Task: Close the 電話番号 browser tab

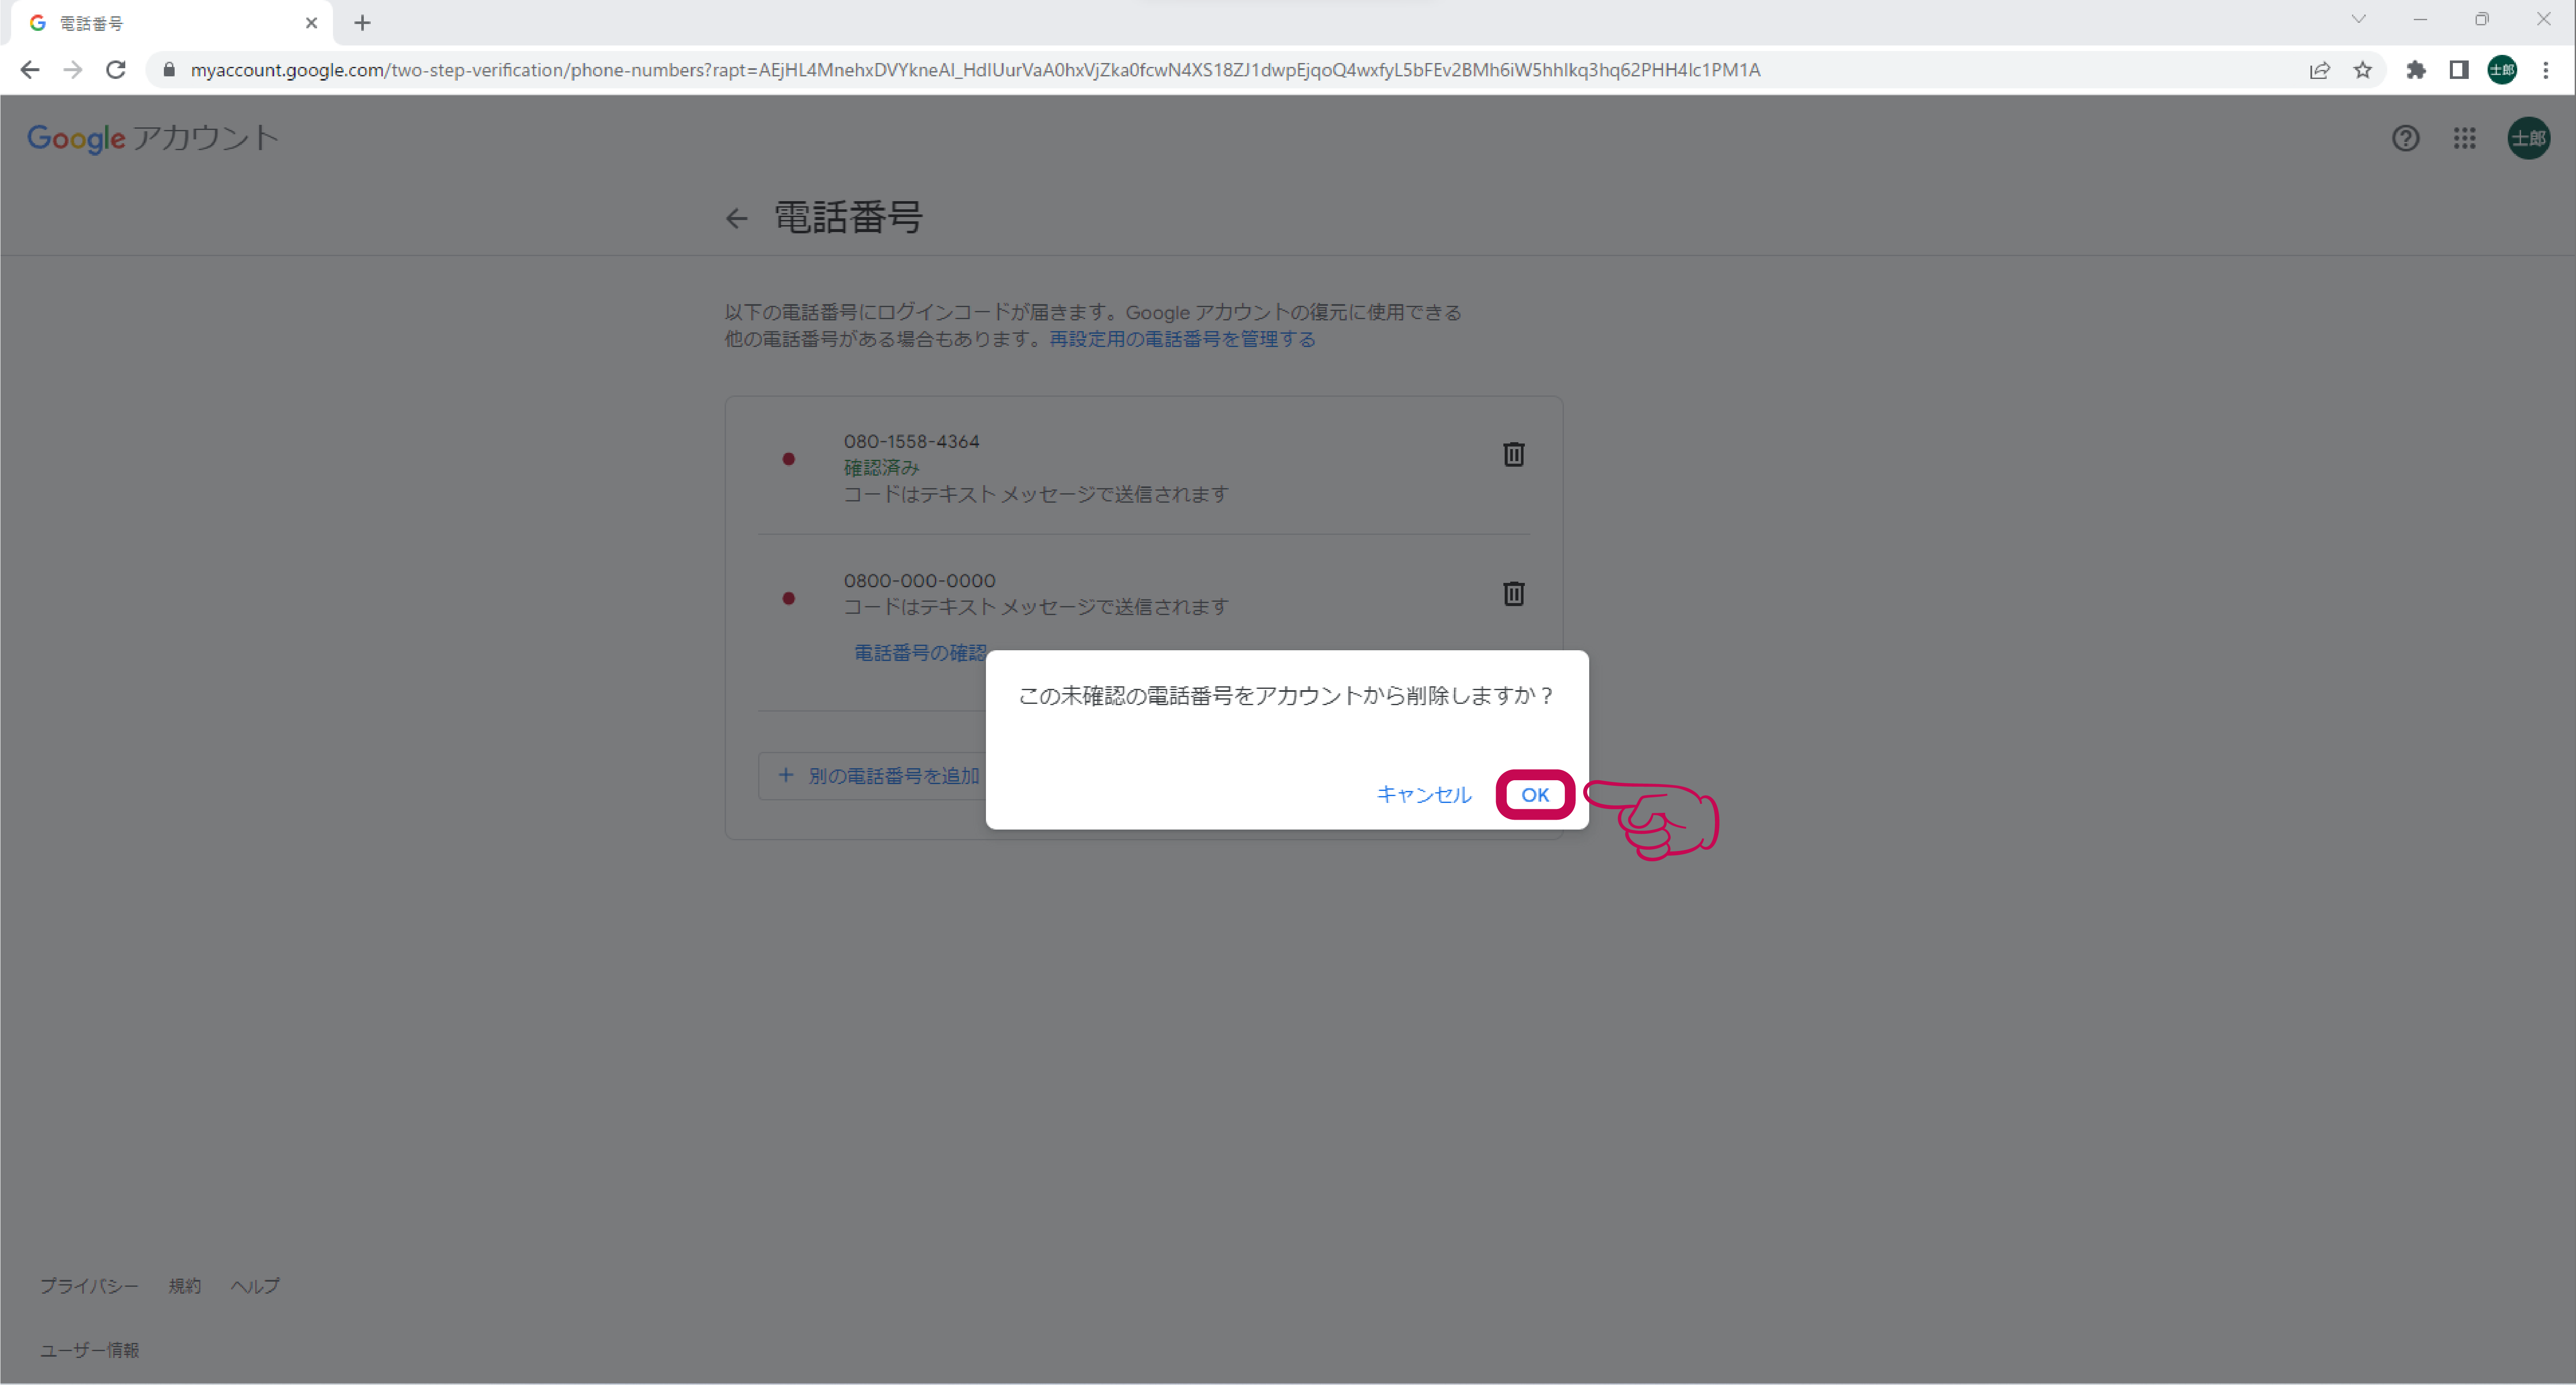Action: 311,23
